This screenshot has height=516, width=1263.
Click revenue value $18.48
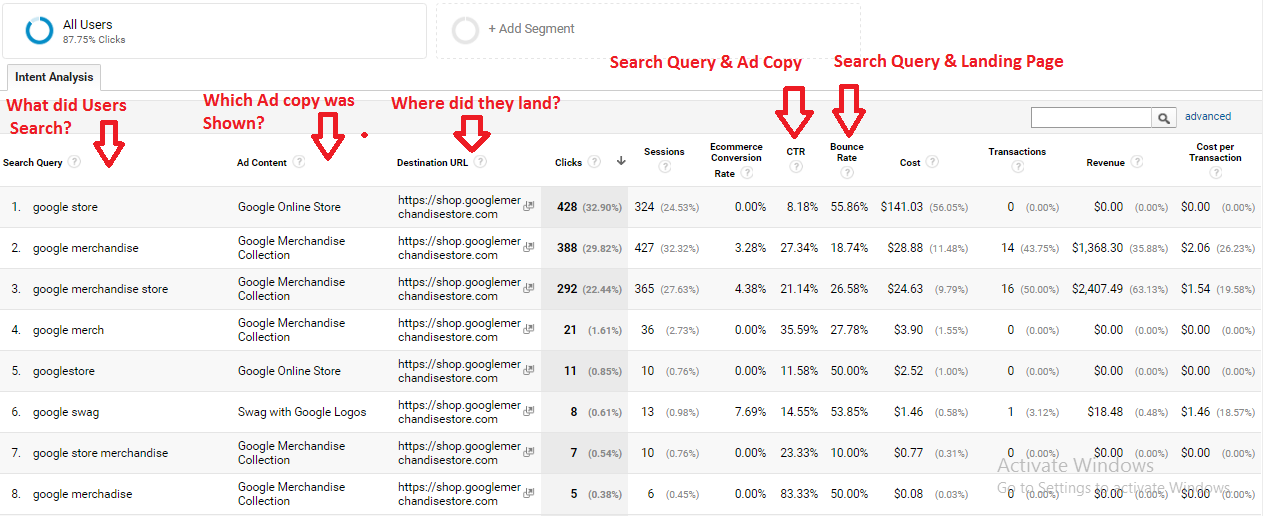[x=1106, y=412]
